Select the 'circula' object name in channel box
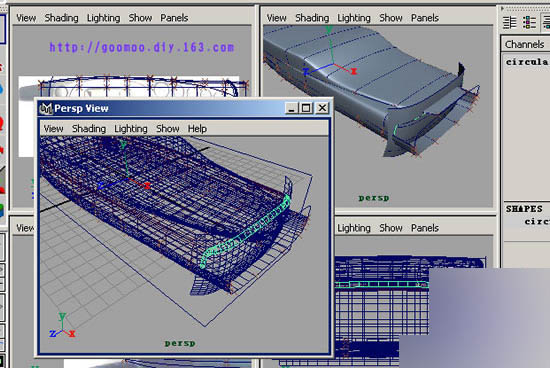 [526, 62]
